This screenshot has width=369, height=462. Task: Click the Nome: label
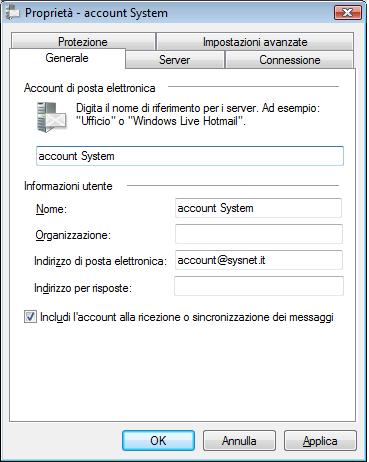click(52, 209)
